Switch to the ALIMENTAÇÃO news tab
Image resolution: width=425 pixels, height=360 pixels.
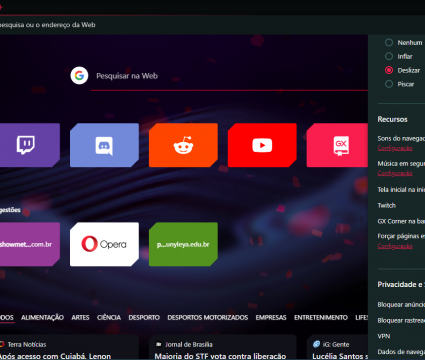[42, 318]
